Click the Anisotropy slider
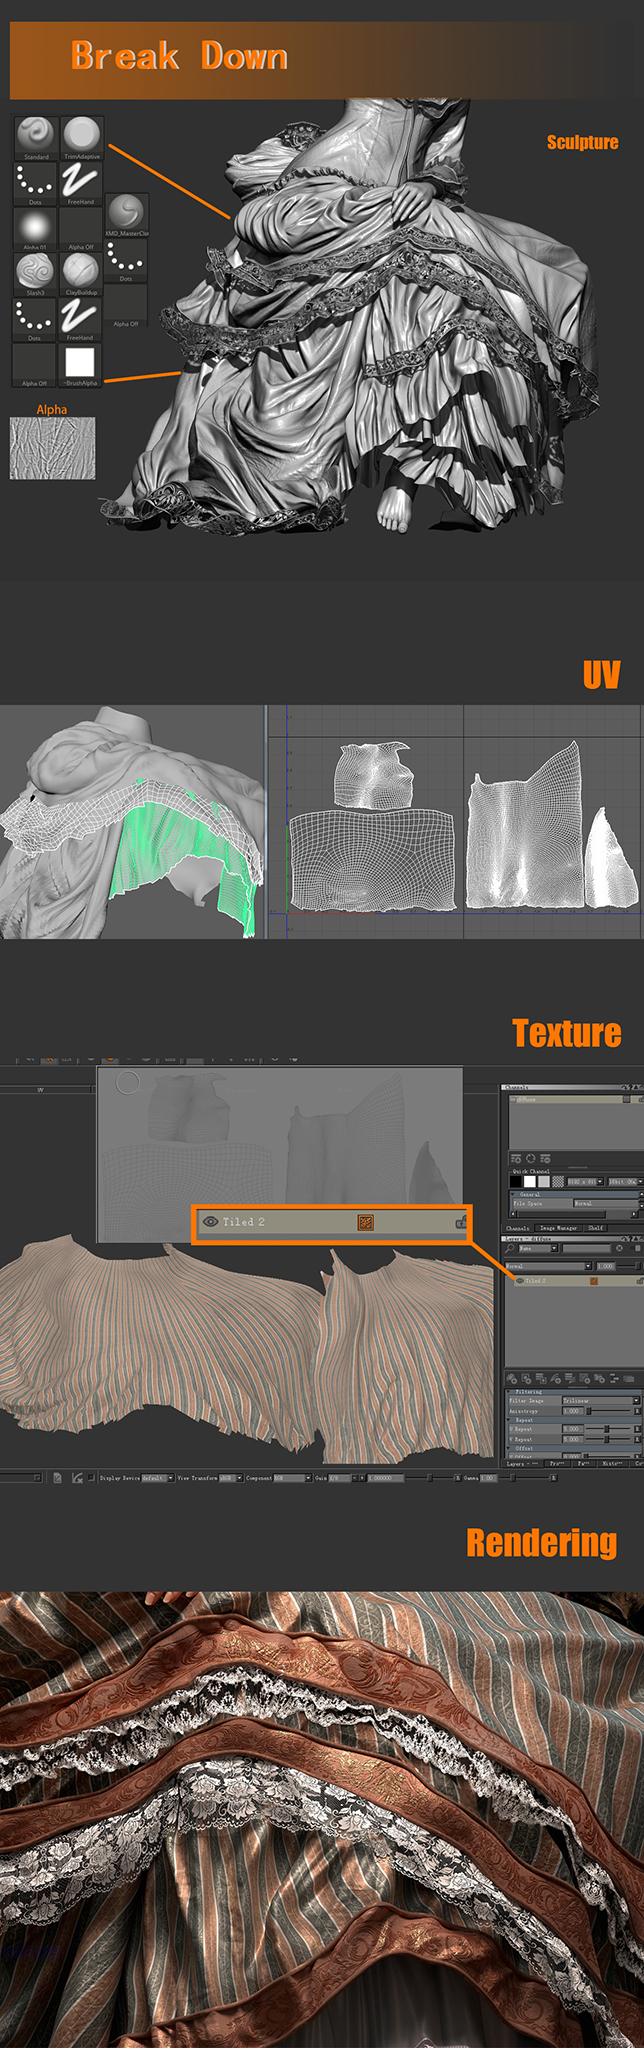This screenshot has width=644, height=2048. click(x=608, y=1411)
